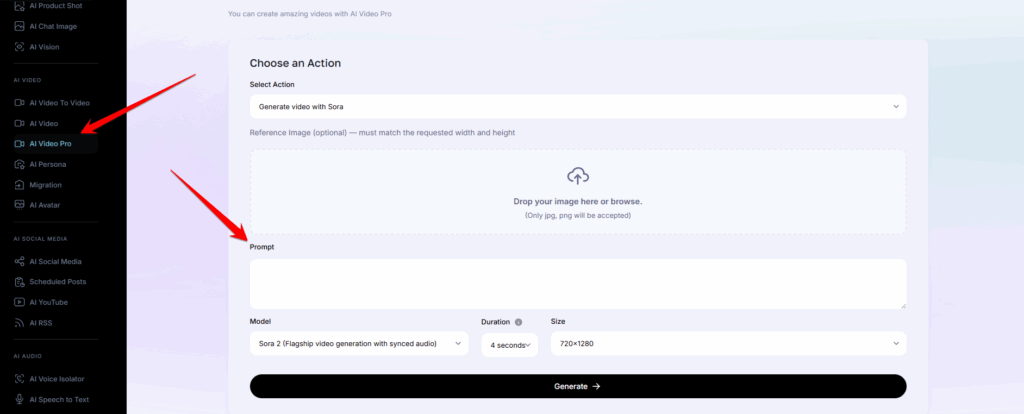Click the Duration info icon
1024x414 pixels.
pos(518,322)
